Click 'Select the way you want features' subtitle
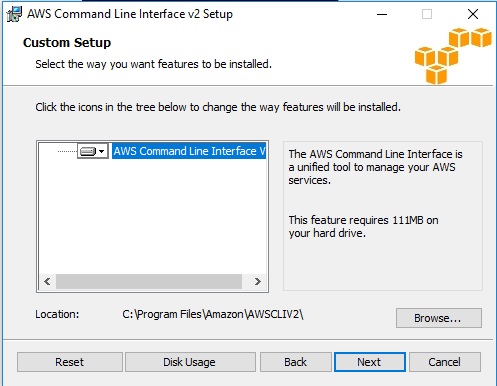Screen dimensions: 497x386 pyautogui.click(x=154, y=64)
